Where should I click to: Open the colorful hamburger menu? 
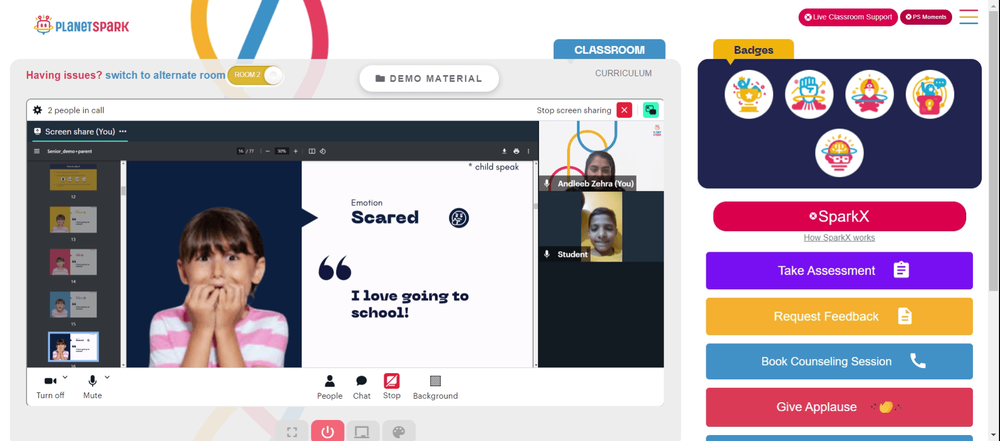pyautogui.click(x=969, y=17)
